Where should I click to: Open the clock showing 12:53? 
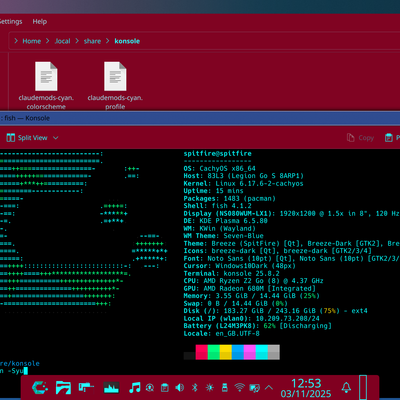306,388
